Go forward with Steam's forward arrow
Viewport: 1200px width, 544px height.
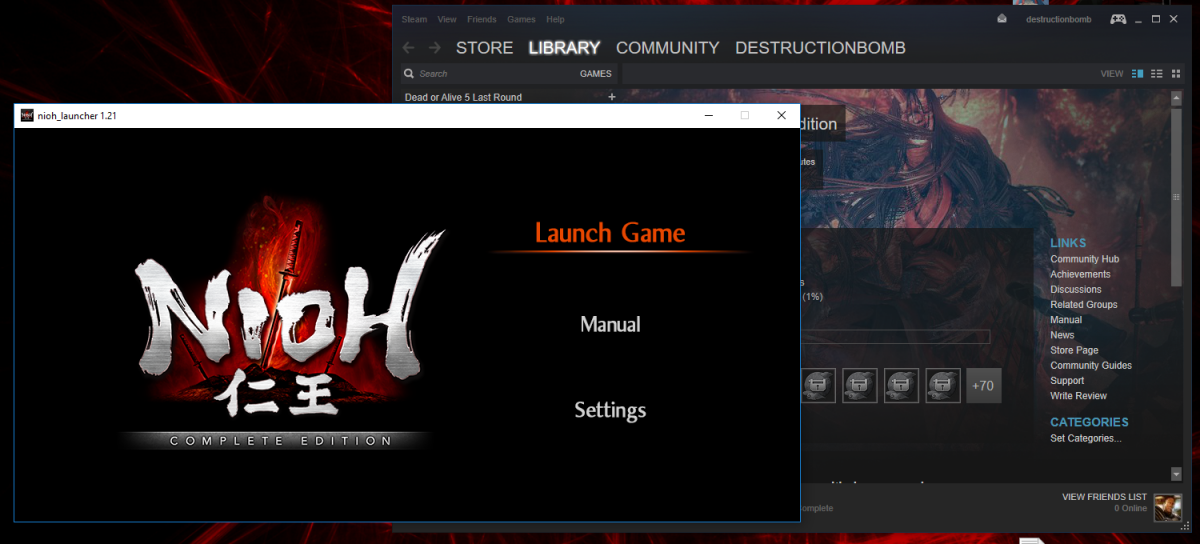point(434,48)
